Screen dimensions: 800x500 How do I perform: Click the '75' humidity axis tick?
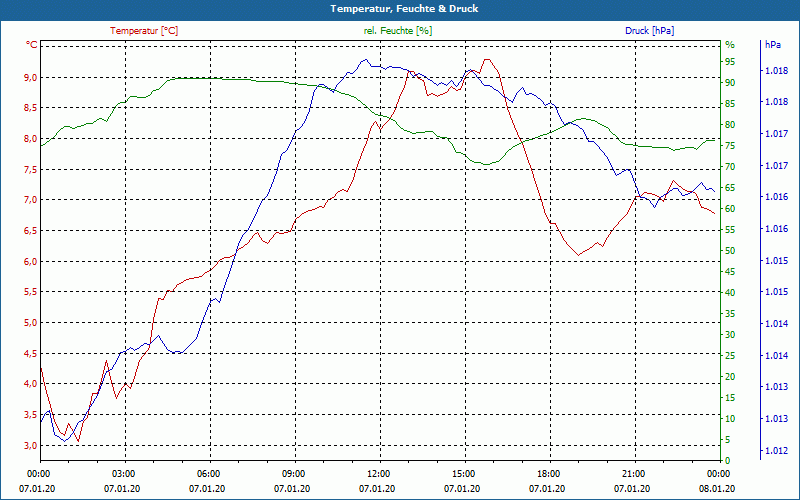pyautogui.click(x=730, y=146)
